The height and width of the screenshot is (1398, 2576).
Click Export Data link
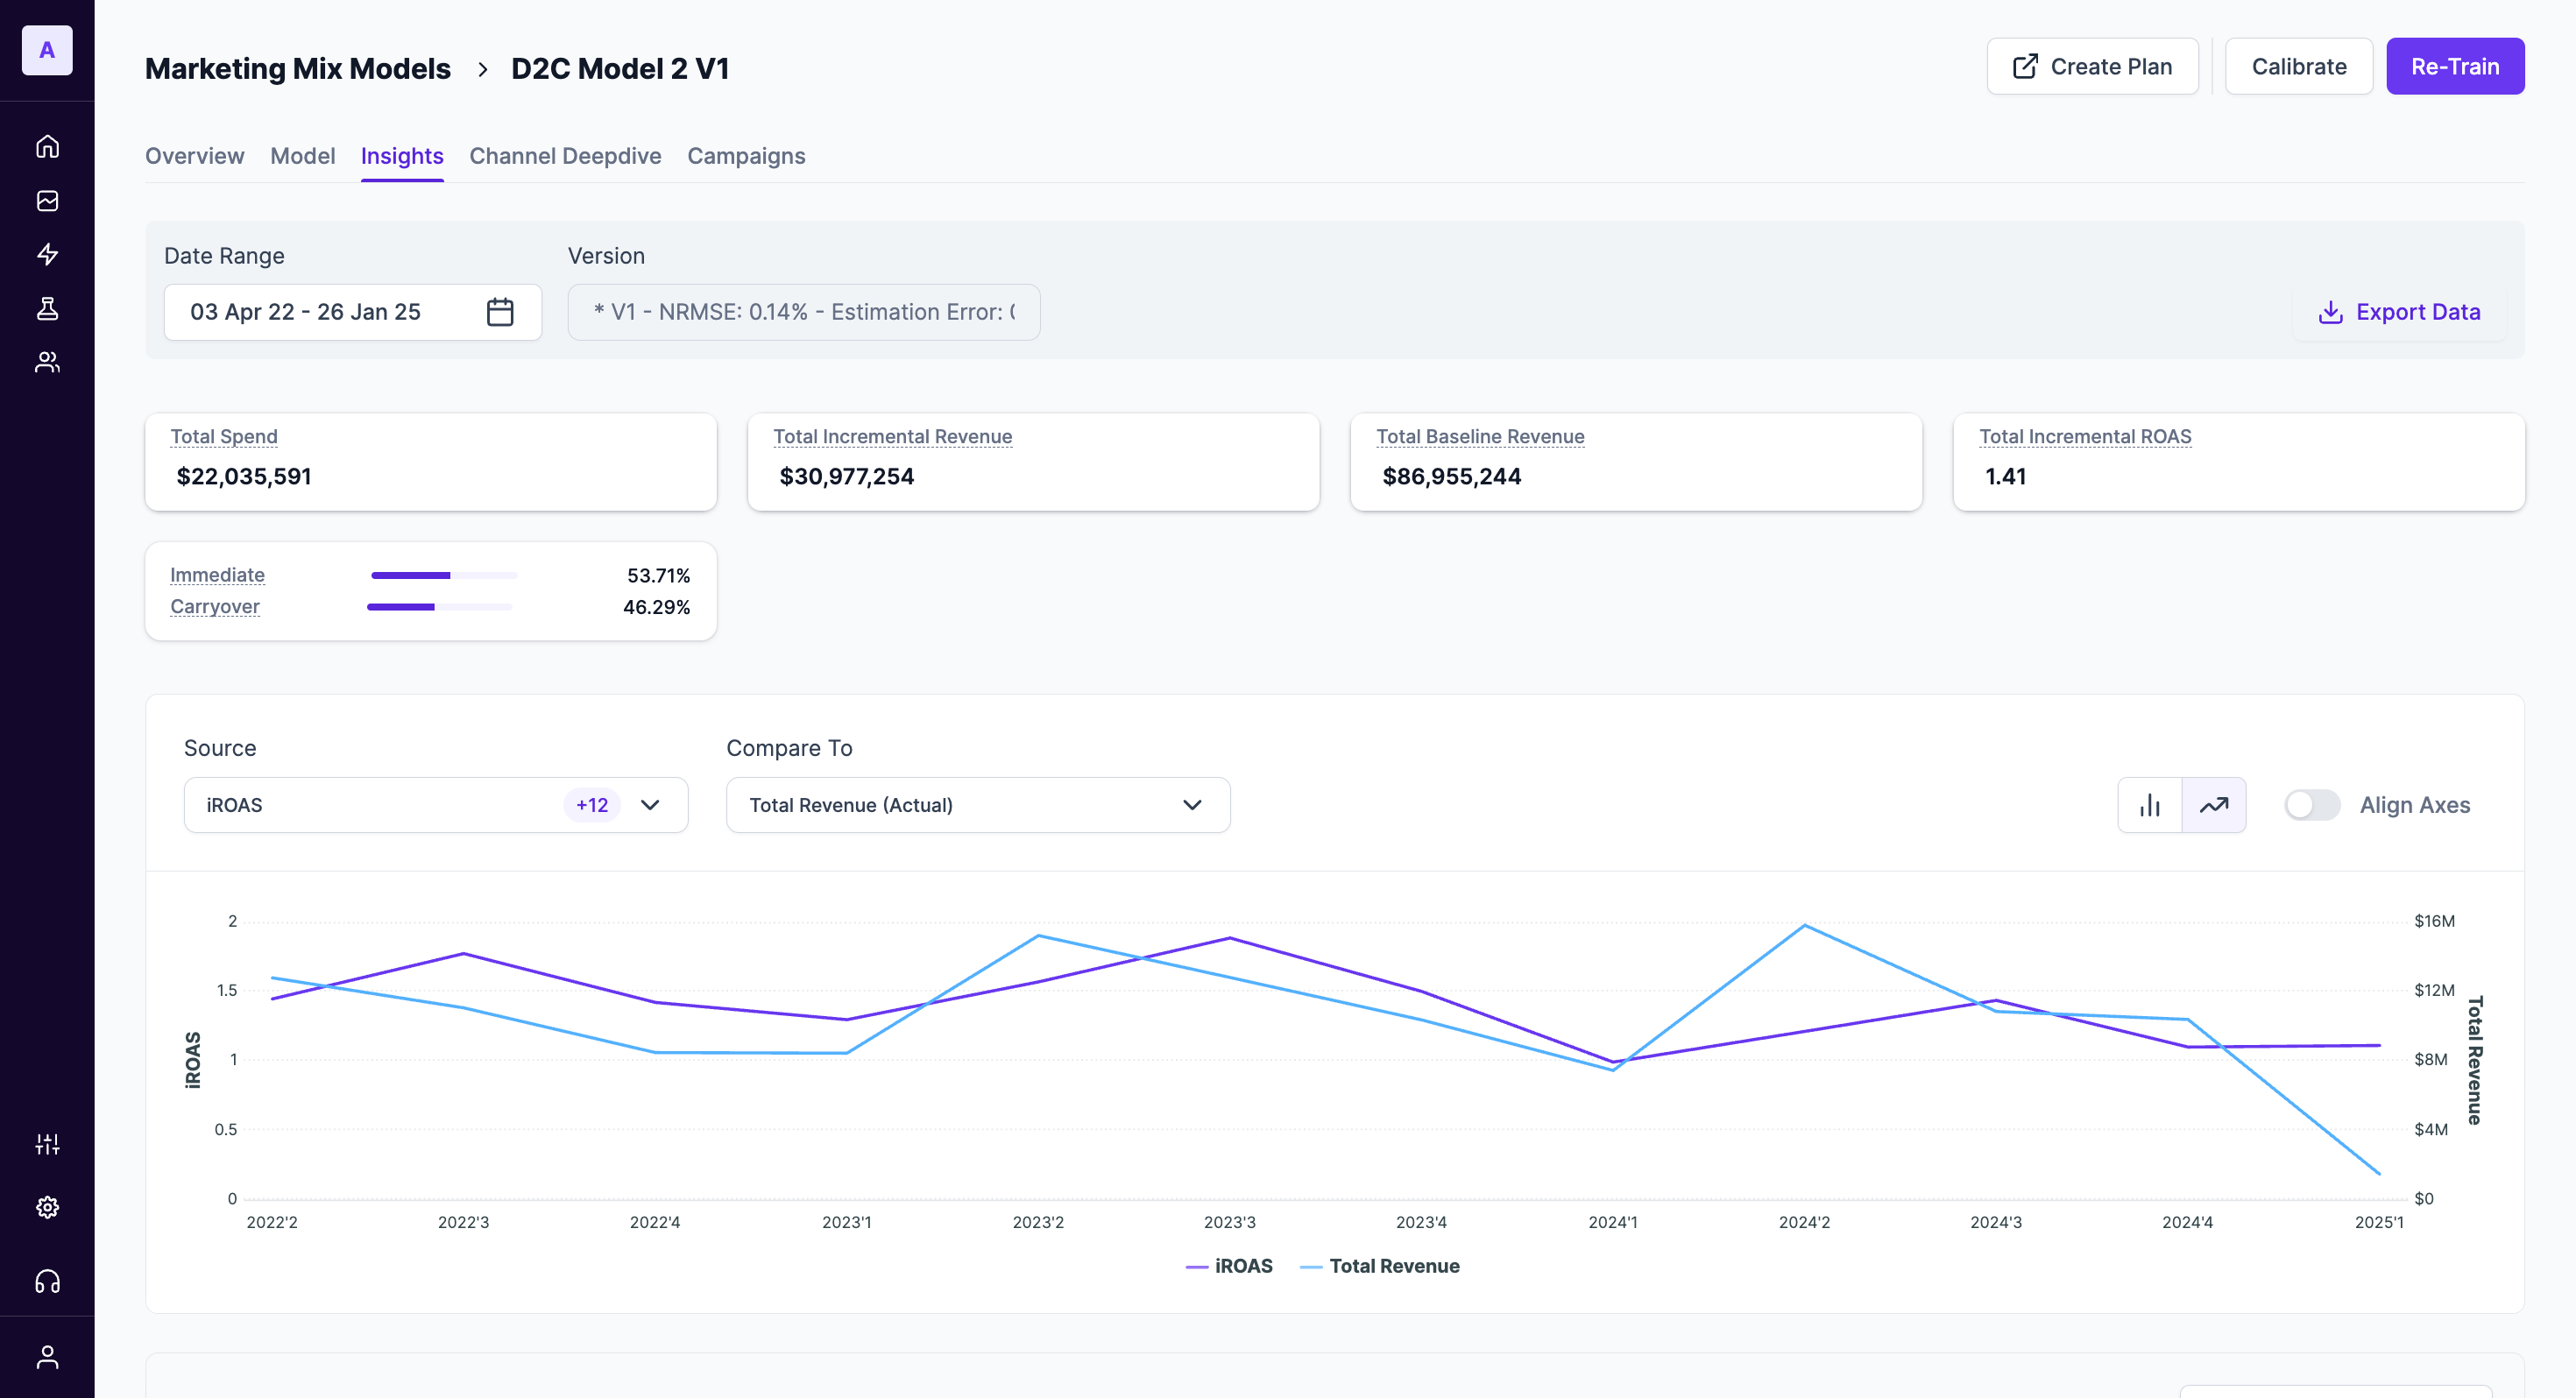2399,312
